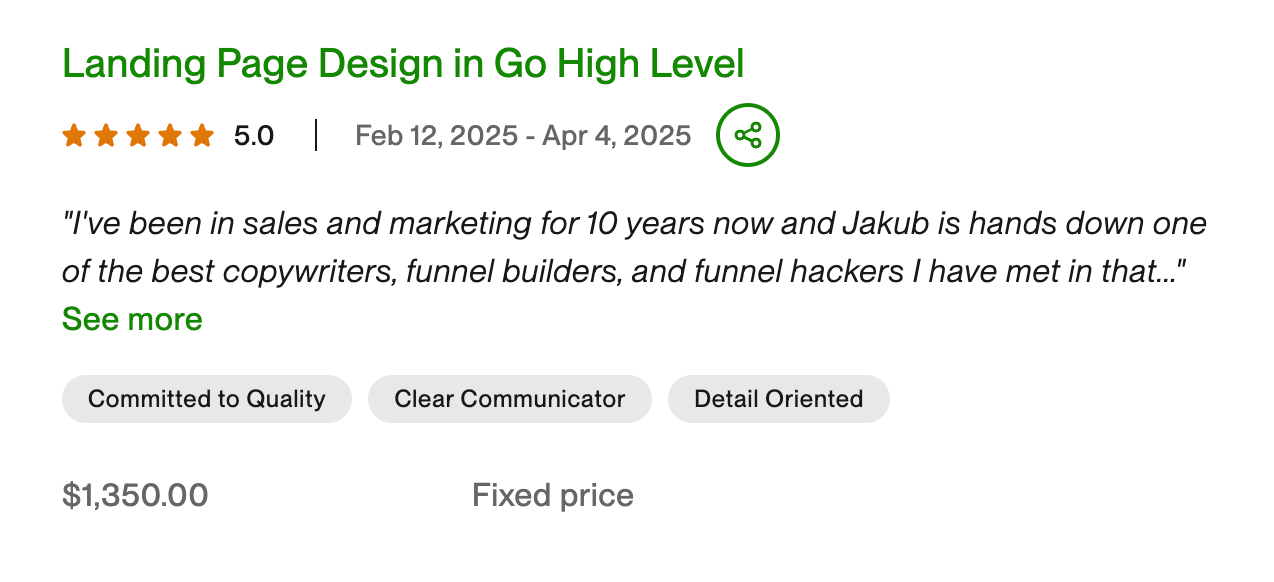Click the 5.0 rating score

(x=254, y=135)
